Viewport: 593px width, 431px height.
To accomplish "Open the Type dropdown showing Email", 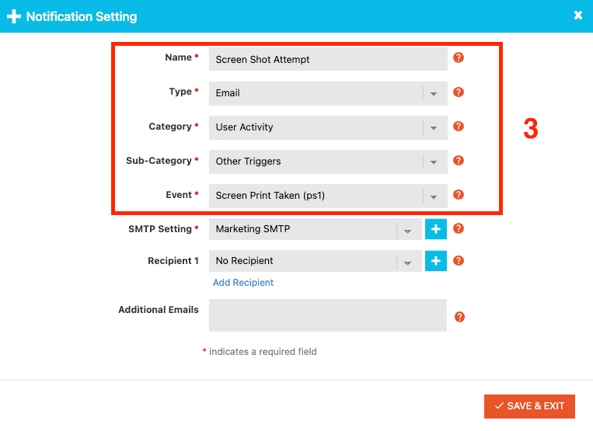I will (x=328, y=93).
